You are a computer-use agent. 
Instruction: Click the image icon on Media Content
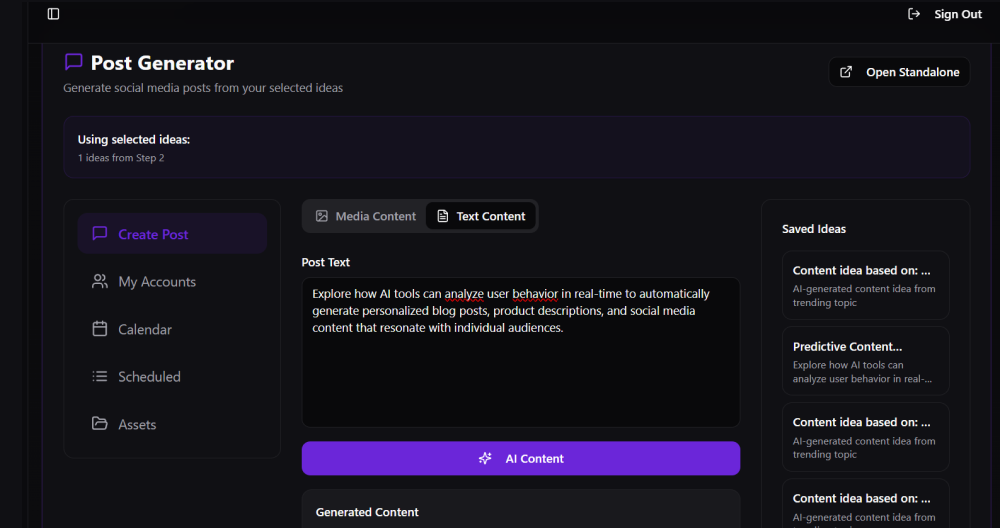tap(322, 216)
